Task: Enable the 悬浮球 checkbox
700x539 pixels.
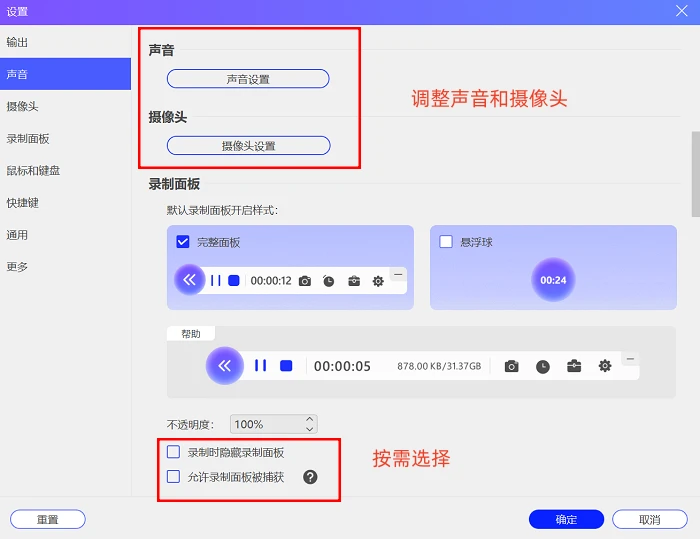Action: point(446,242)
